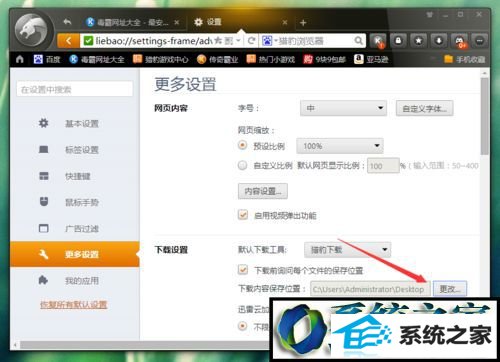Expand the 字号 font size dropdown
This screenshot has height=362, width=500.
pos(343,108)
